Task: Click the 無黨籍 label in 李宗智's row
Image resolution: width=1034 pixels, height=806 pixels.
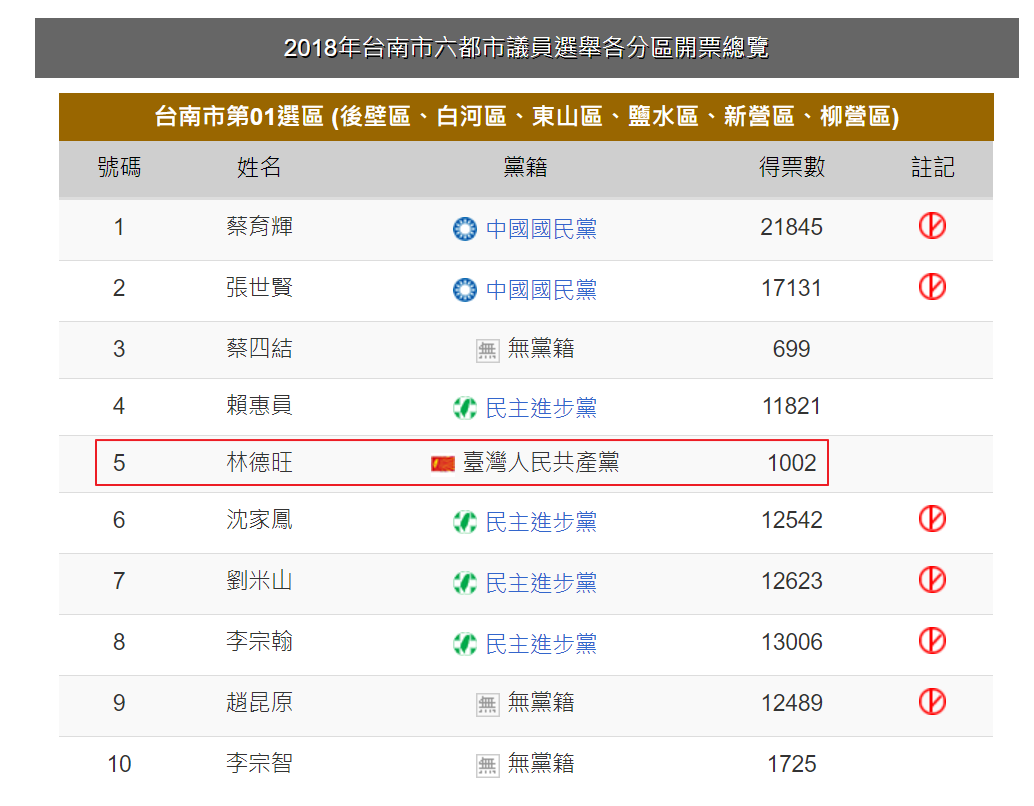Action: coord(541,763)
